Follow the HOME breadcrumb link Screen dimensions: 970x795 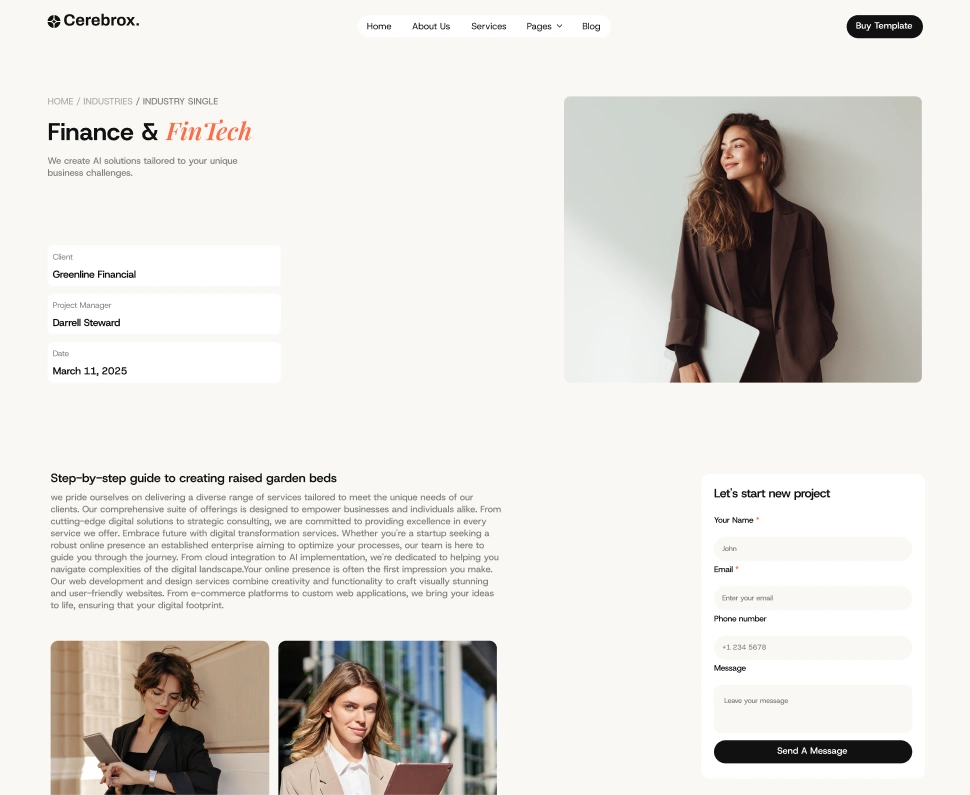(x=60, y=101)
